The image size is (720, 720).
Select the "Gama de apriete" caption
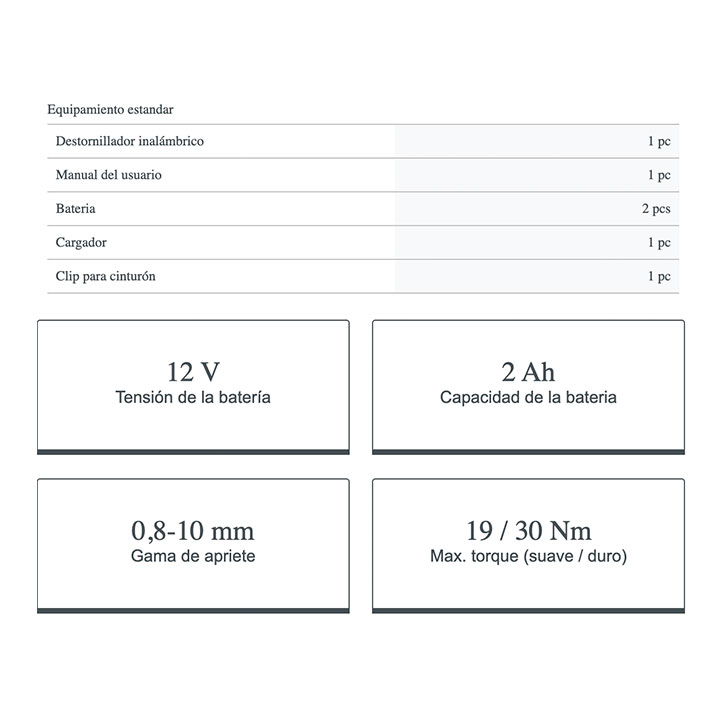pyautogui.click(x=193, y=555)
